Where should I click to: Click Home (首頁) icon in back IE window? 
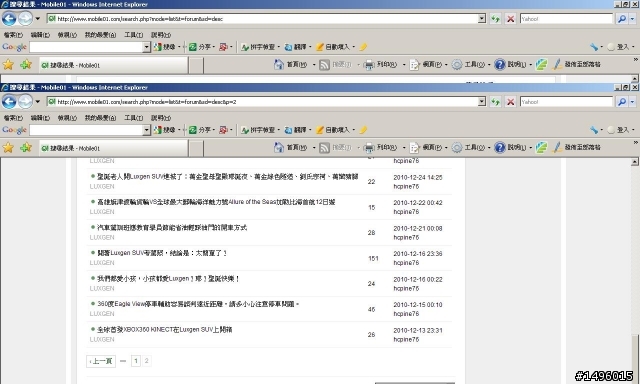click(279, 64)
